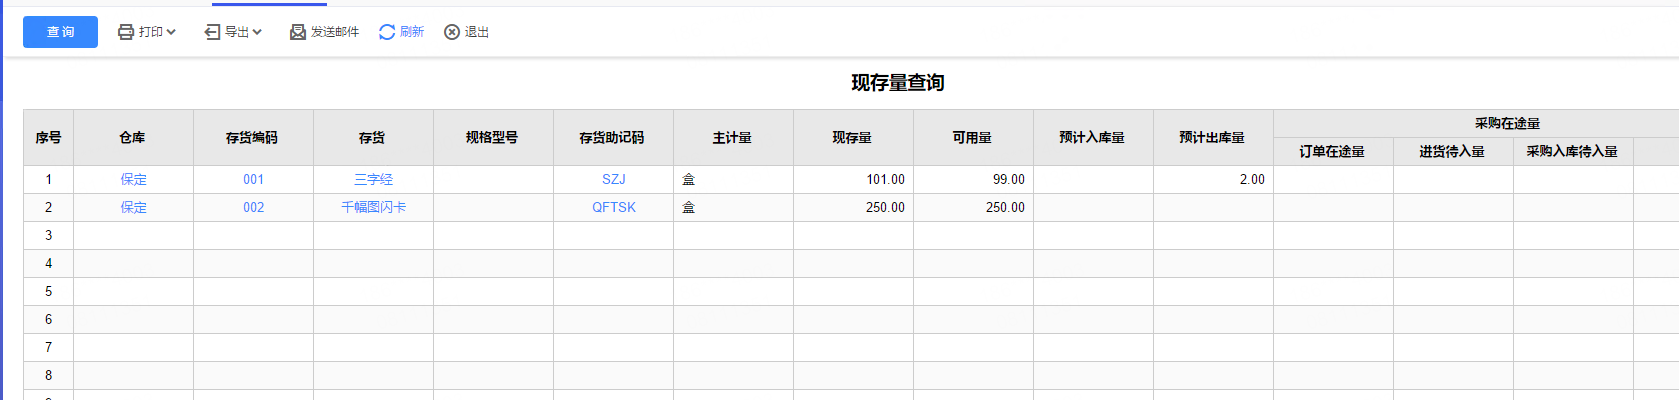Click the export (导出) icon

click(212, 32)
